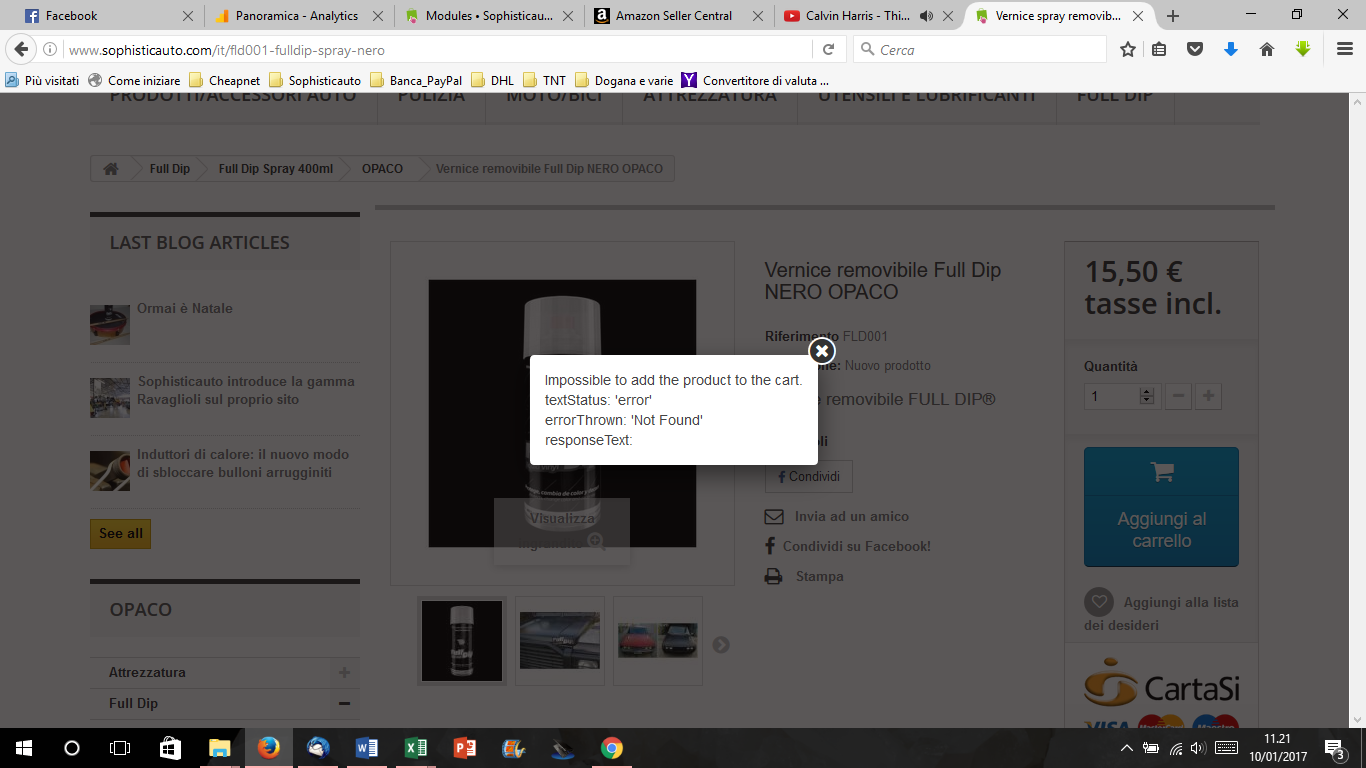Screen dimensions: 1366x768
Task: Switch to the Calvin Harris YouTube tab
Action: coord(856,16)
